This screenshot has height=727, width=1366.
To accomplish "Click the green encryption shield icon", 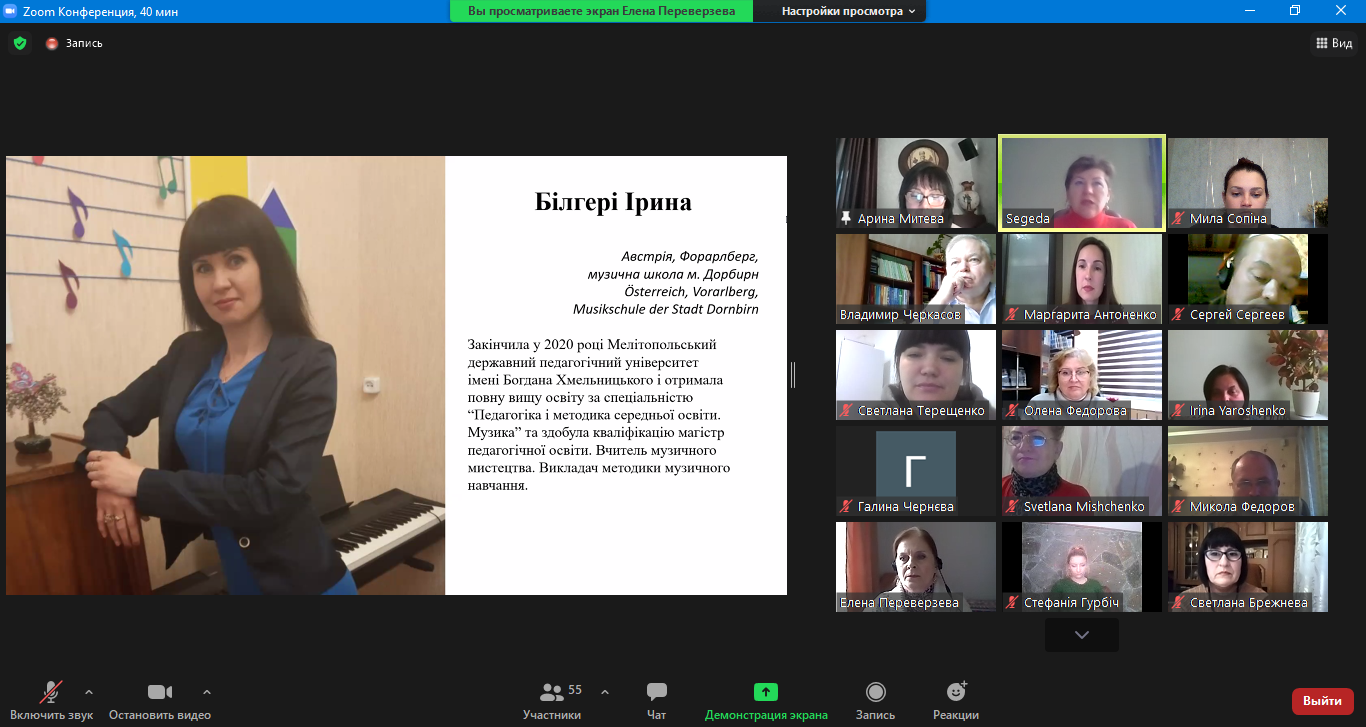I will (19, 43).
